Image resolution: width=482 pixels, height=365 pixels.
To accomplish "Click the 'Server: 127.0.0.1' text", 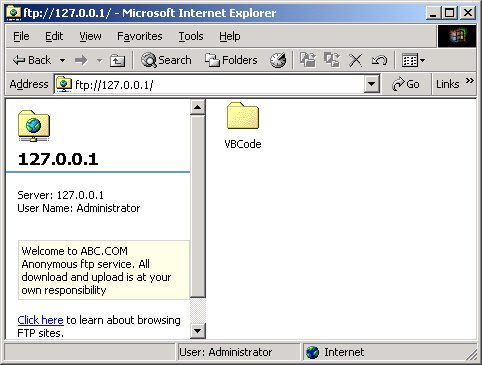I will (60, 195).
